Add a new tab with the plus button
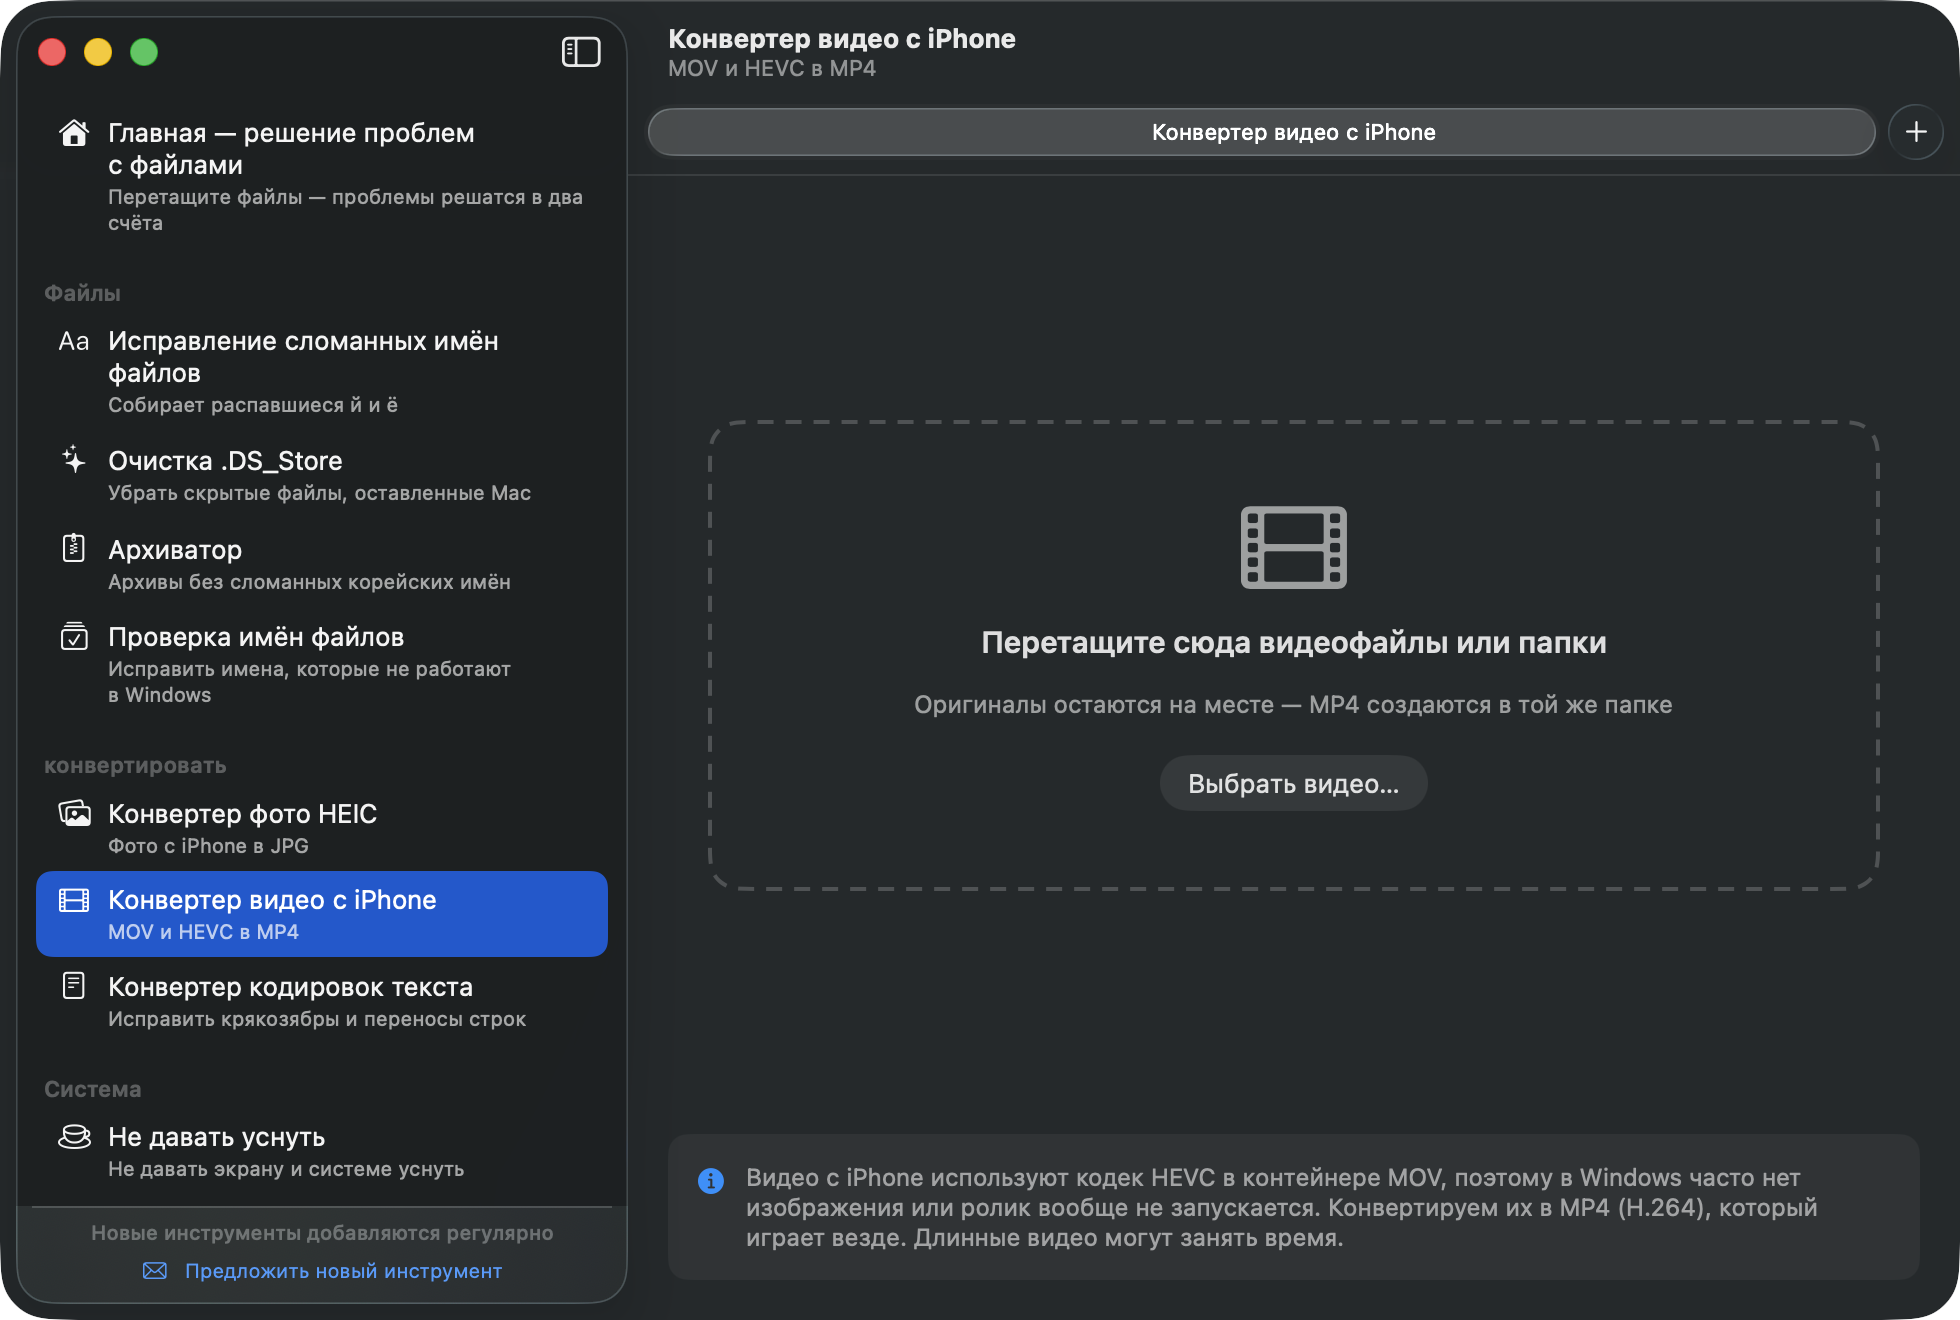Screen dimensions: 1960x1320 1916,132
